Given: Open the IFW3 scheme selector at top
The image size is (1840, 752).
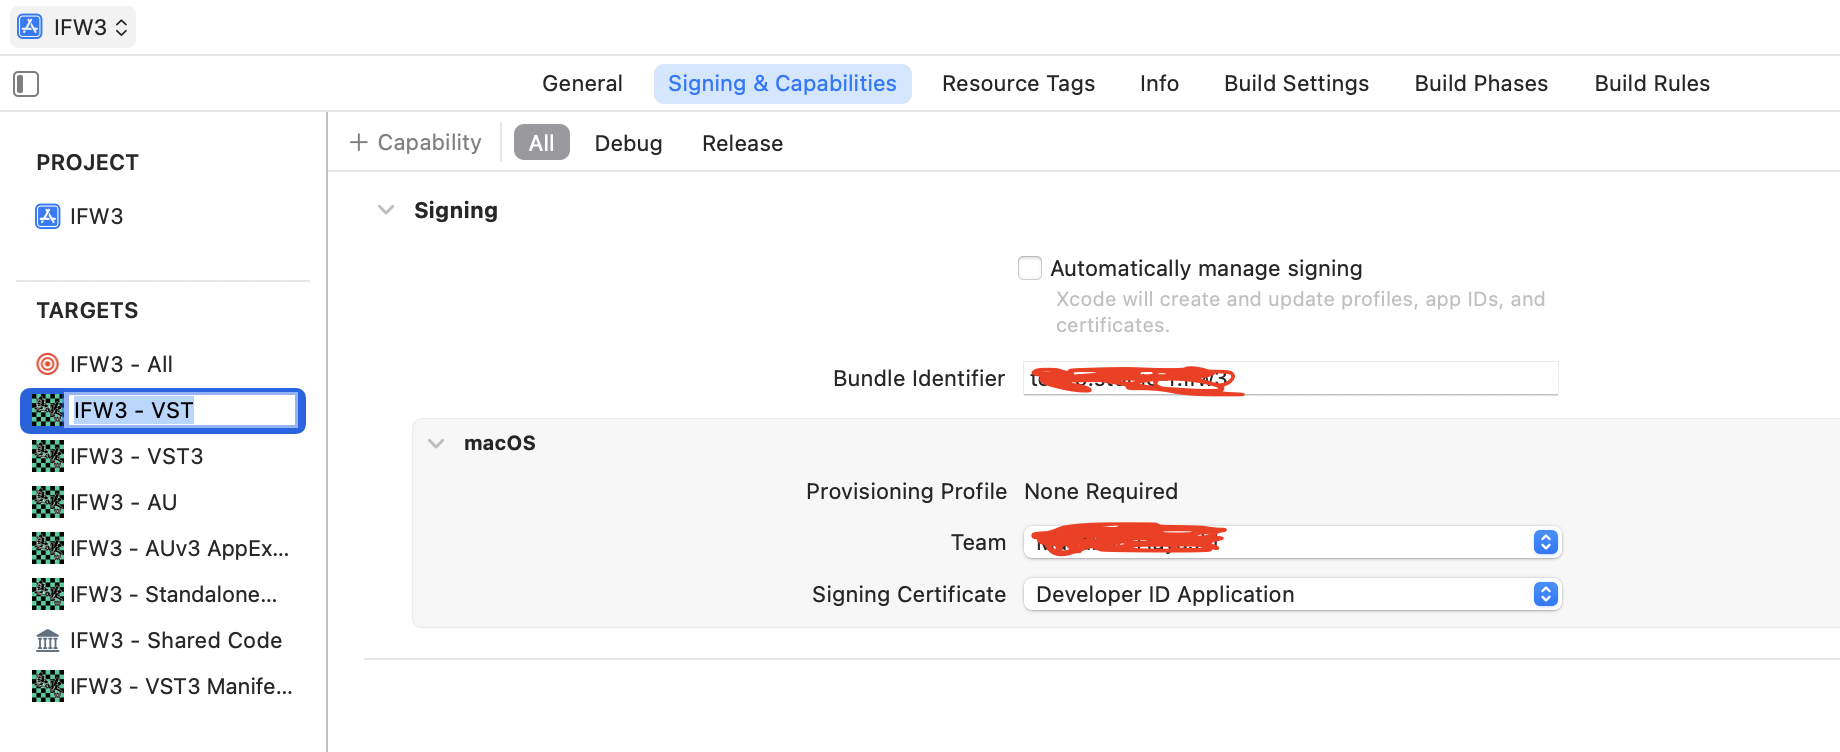Looking at the screenshot, I should [74, 27].
